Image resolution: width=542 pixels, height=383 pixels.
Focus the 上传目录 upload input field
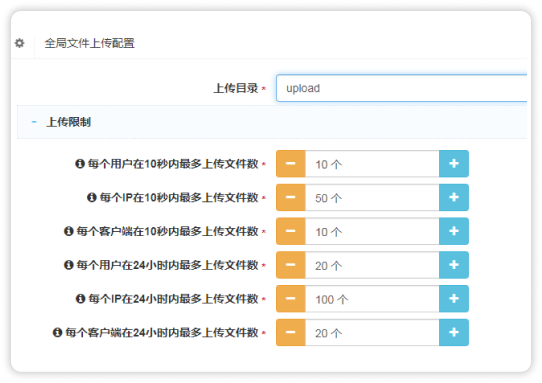point(401,88)
